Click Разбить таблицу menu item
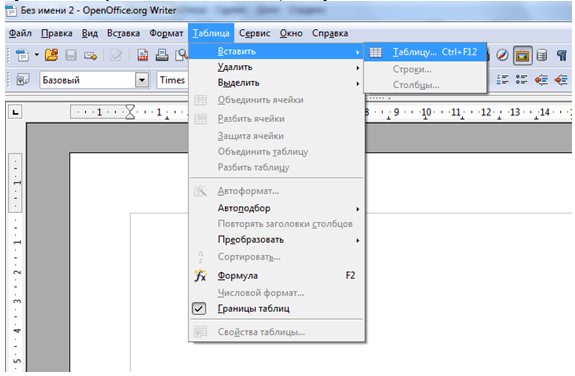575x376 pixels. 276,168
